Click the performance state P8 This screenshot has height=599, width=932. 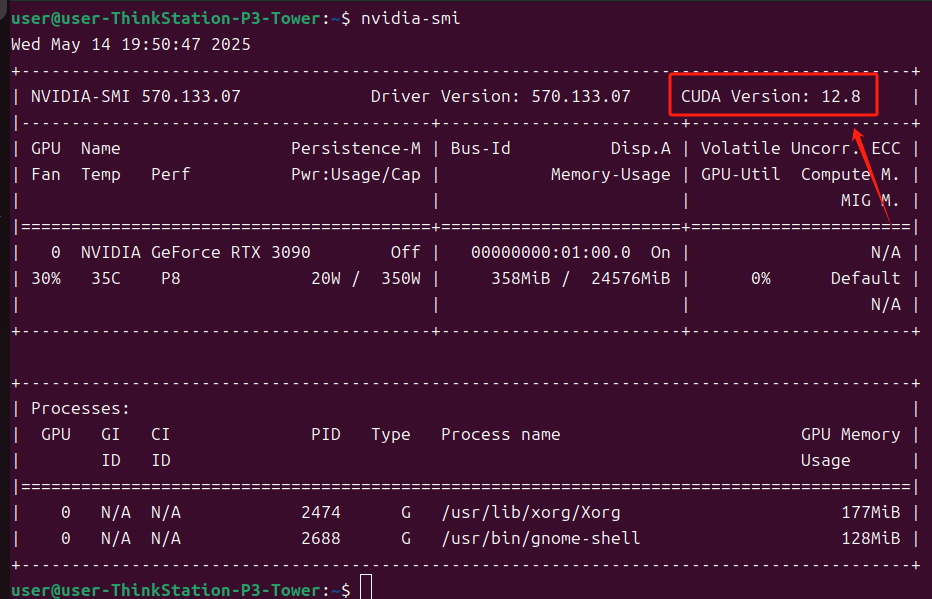[x=171, y=279]
